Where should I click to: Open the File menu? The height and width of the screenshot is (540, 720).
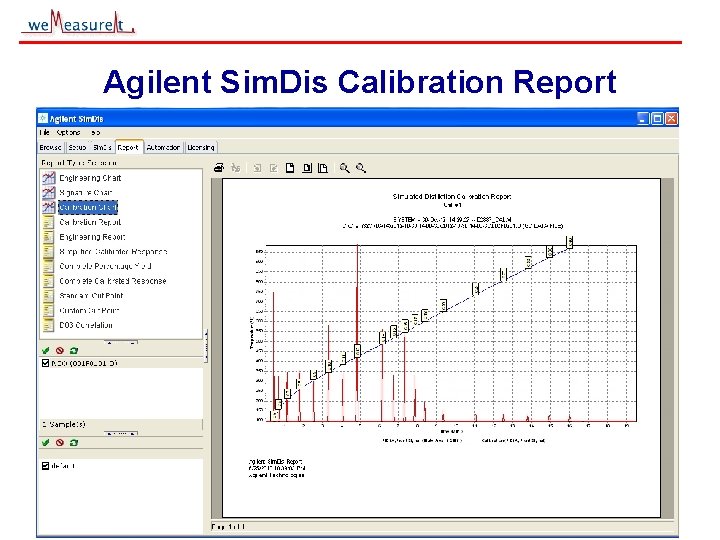click(45, 132)
